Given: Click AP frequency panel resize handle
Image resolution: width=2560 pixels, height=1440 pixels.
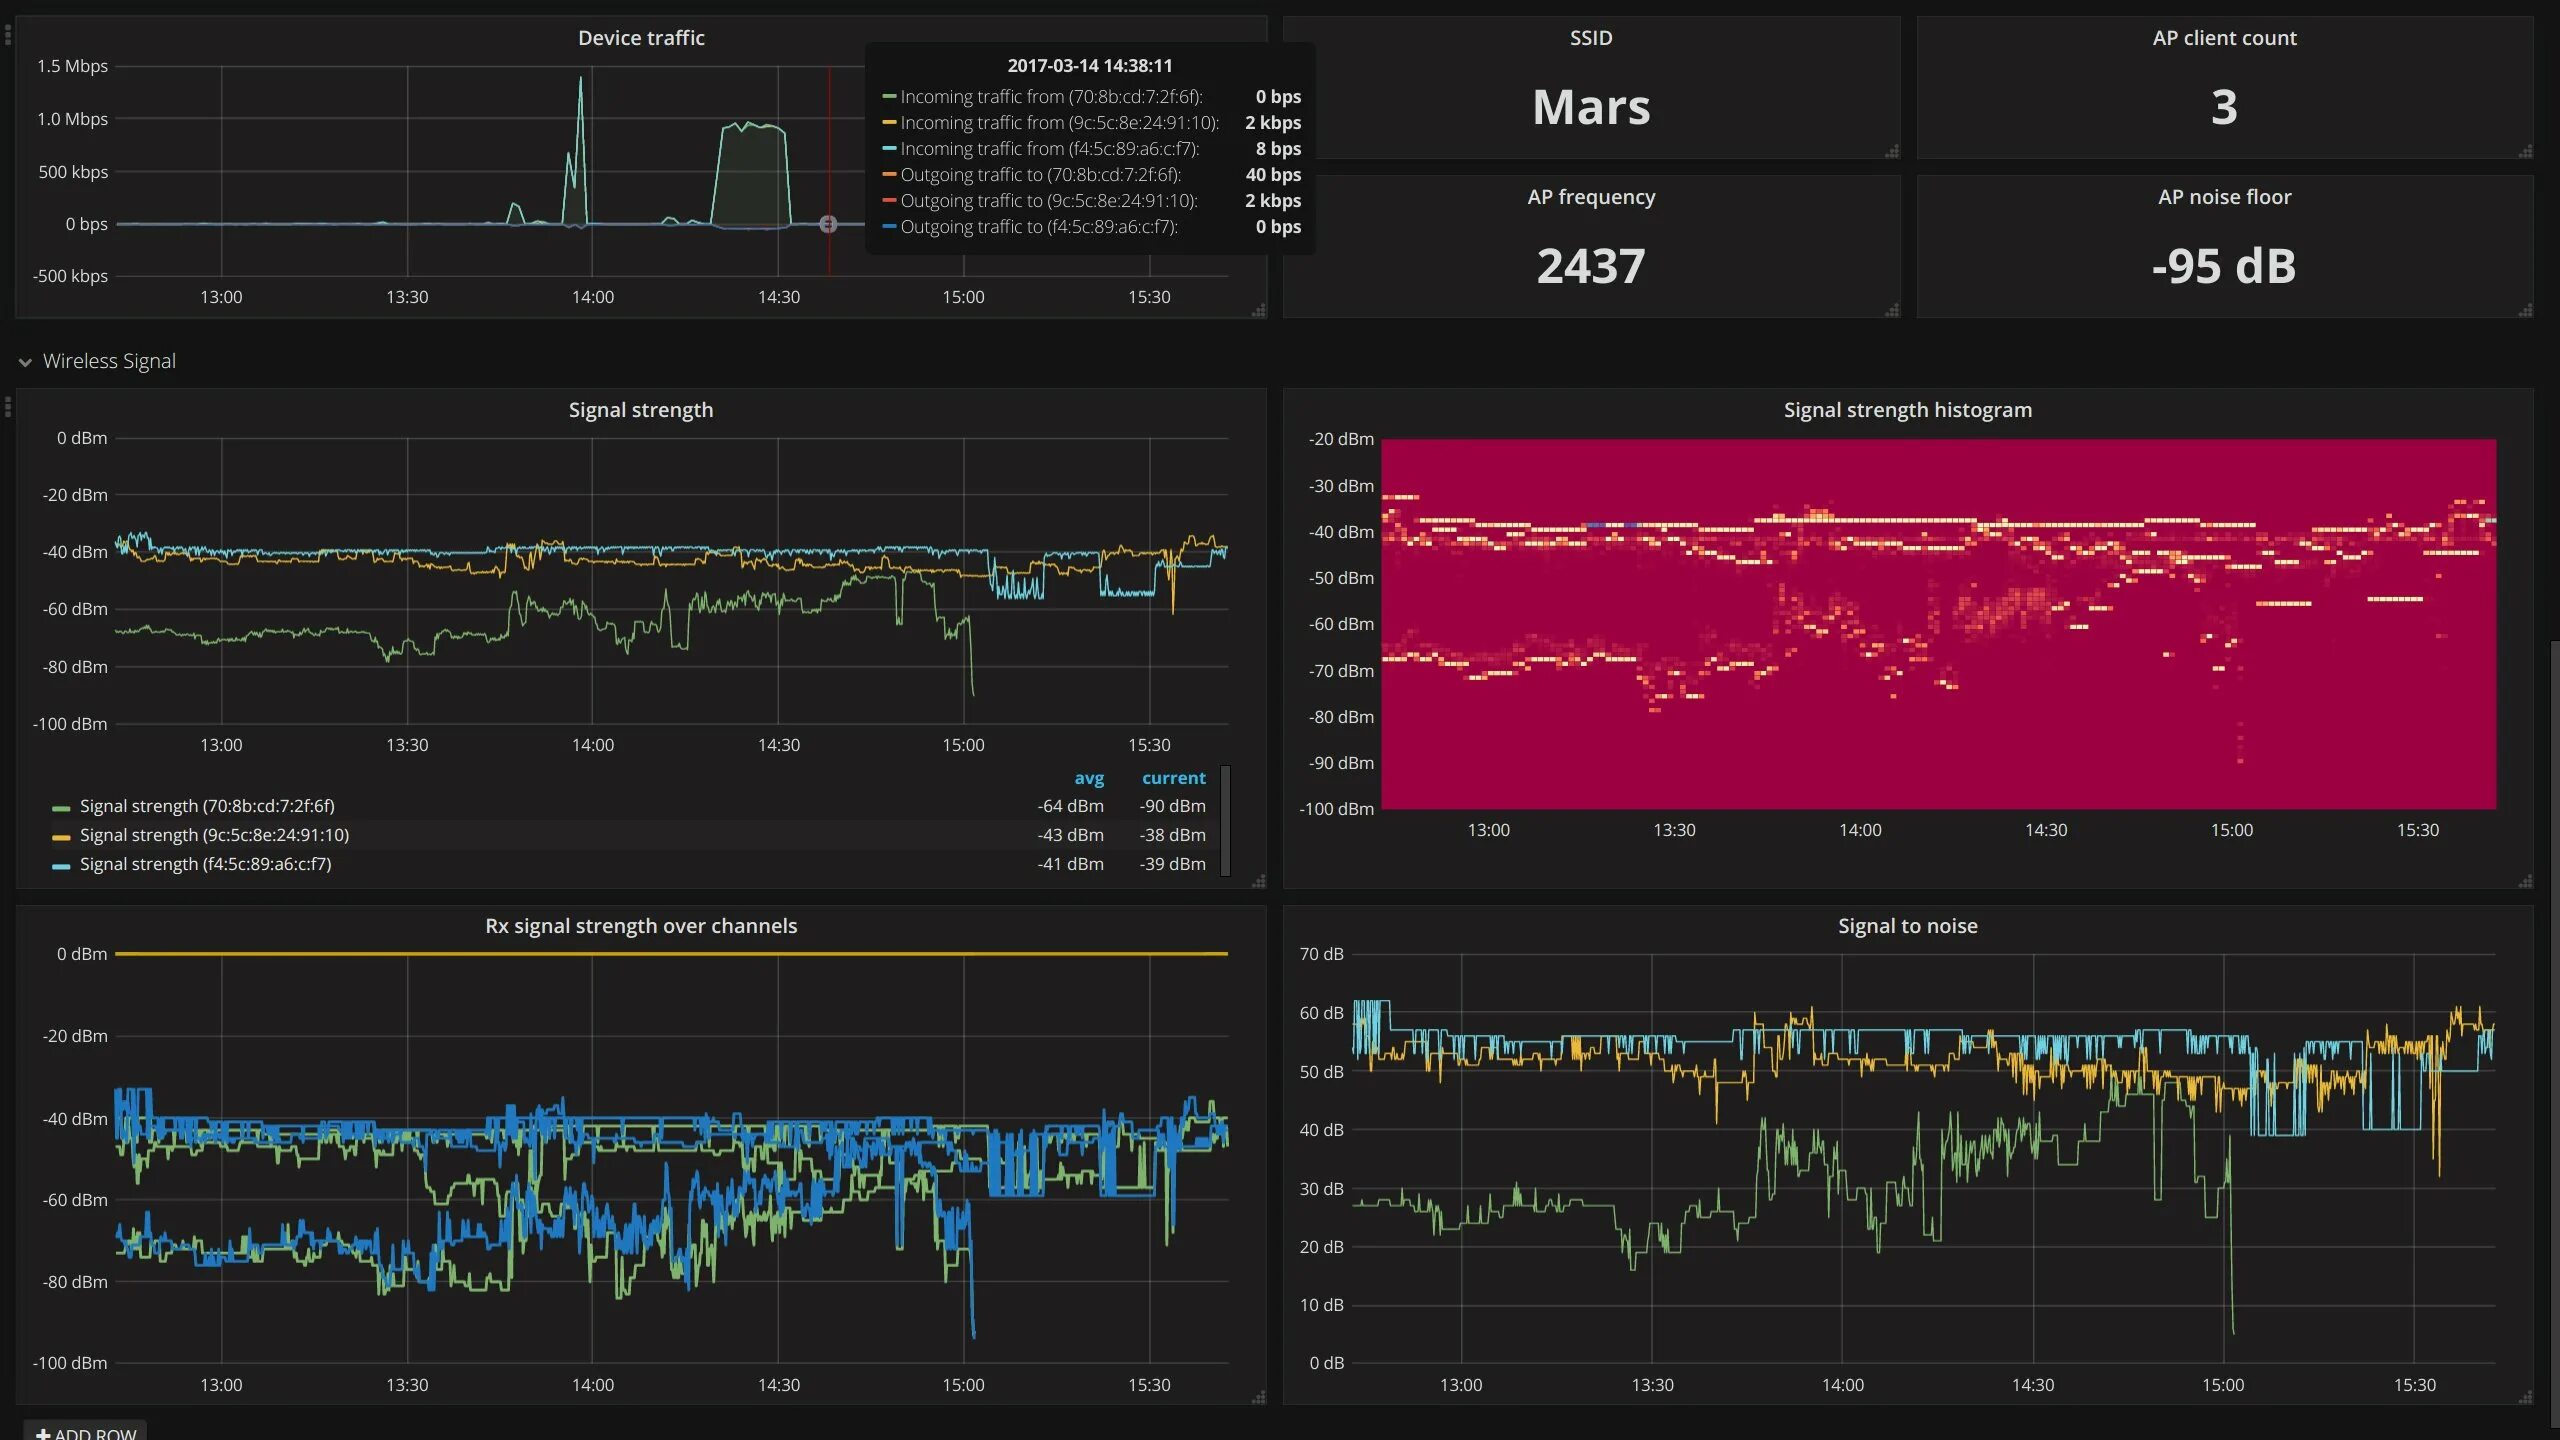Looking at the screenshot, I should click(1892, 311).
